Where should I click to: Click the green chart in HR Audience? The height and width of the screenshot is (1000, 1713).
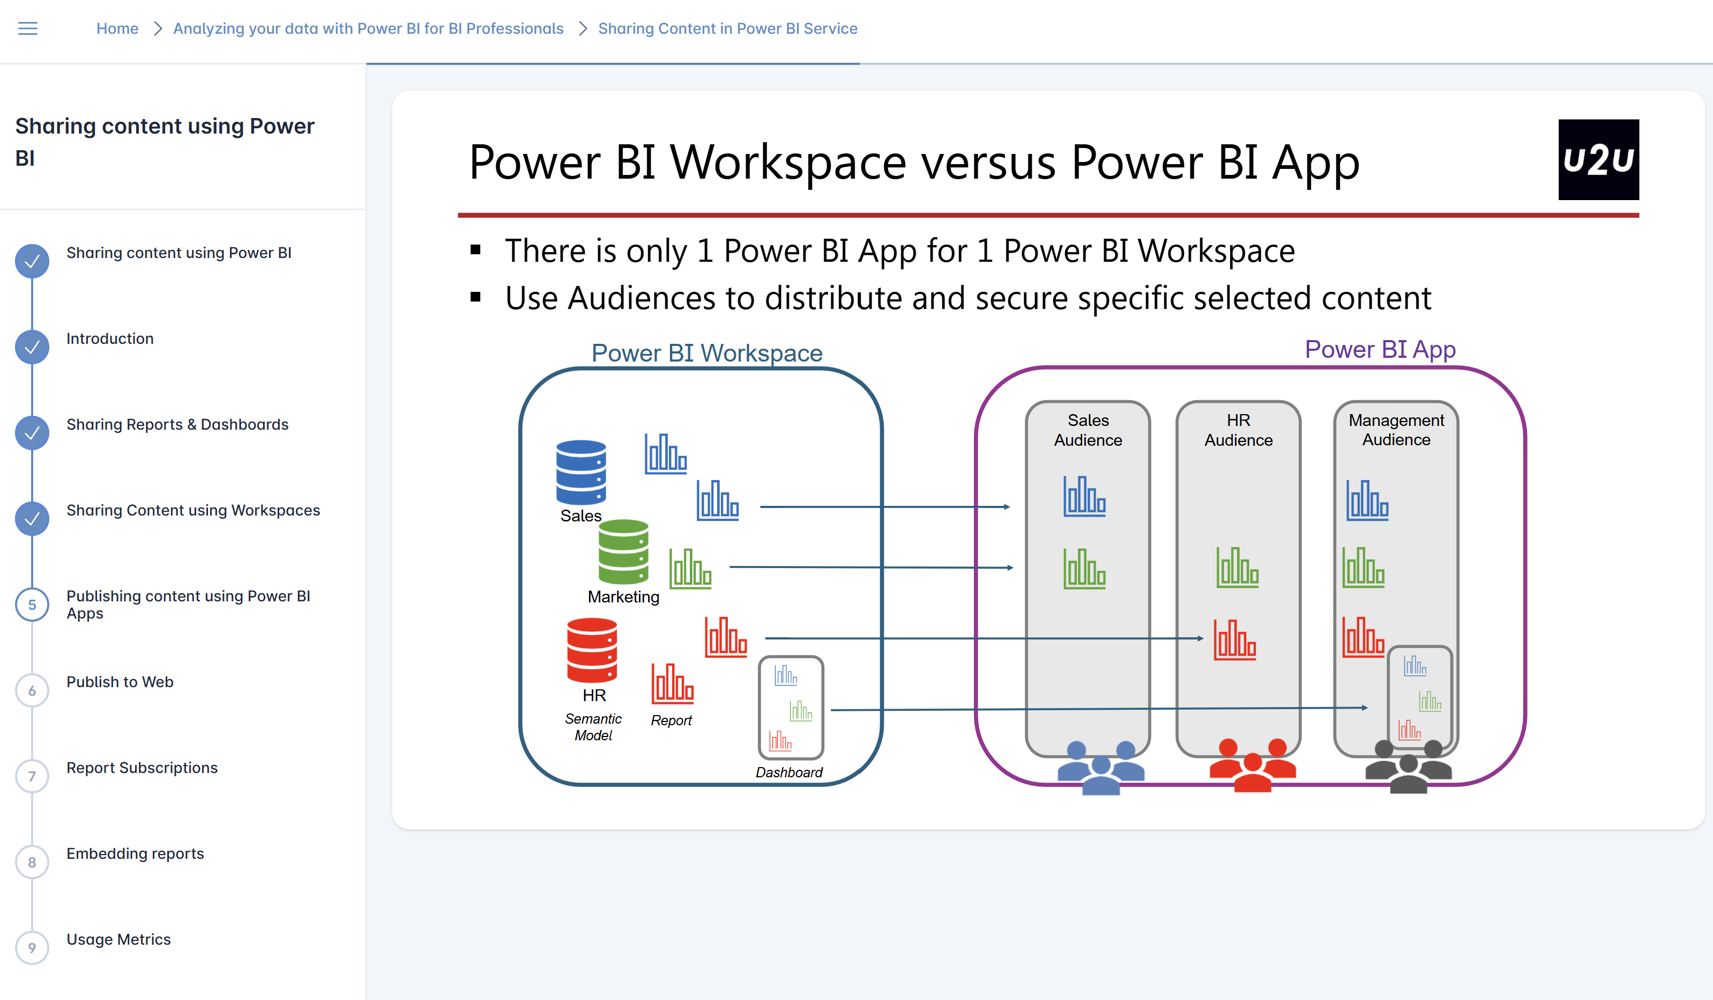[x=1237, y=566]
